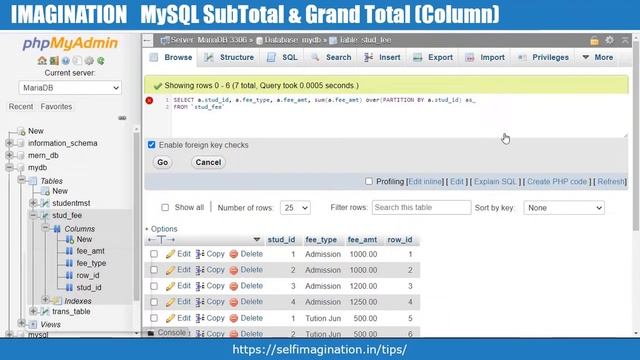This screenshot has height=360, width=640.
Task: Collapse the mydb database node
Action: pyautogui.click(x=9, y=167)
